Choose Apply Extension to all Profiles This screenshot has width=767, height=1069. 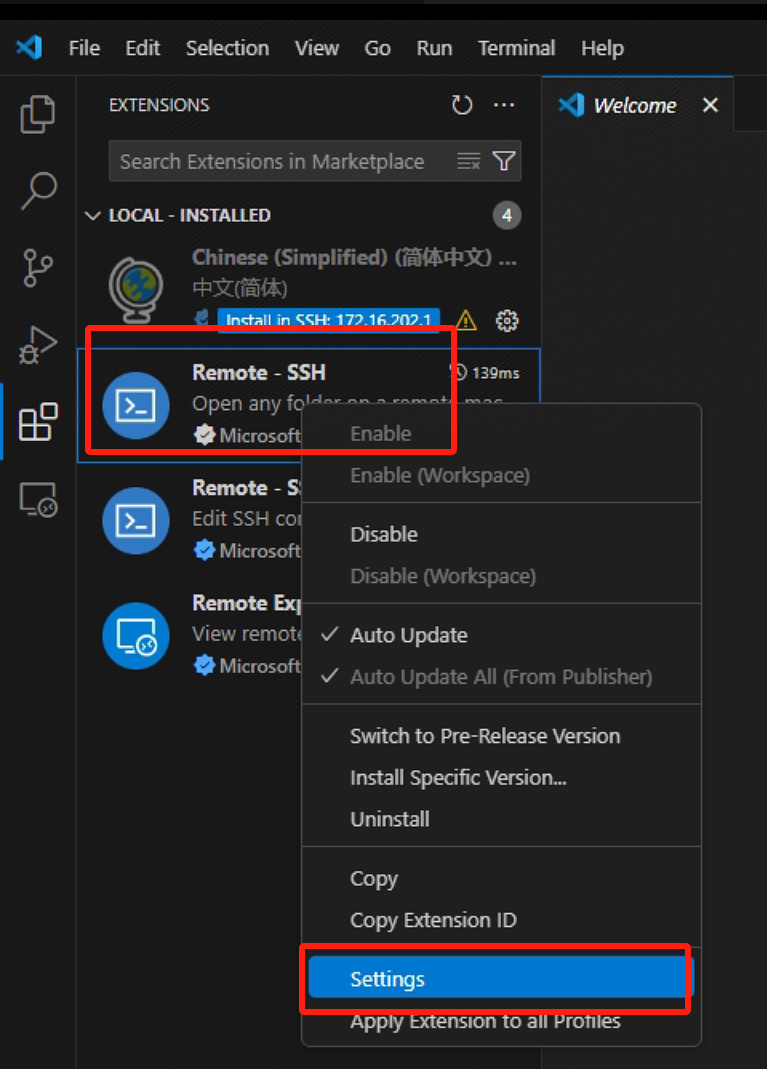(501, 1021)
